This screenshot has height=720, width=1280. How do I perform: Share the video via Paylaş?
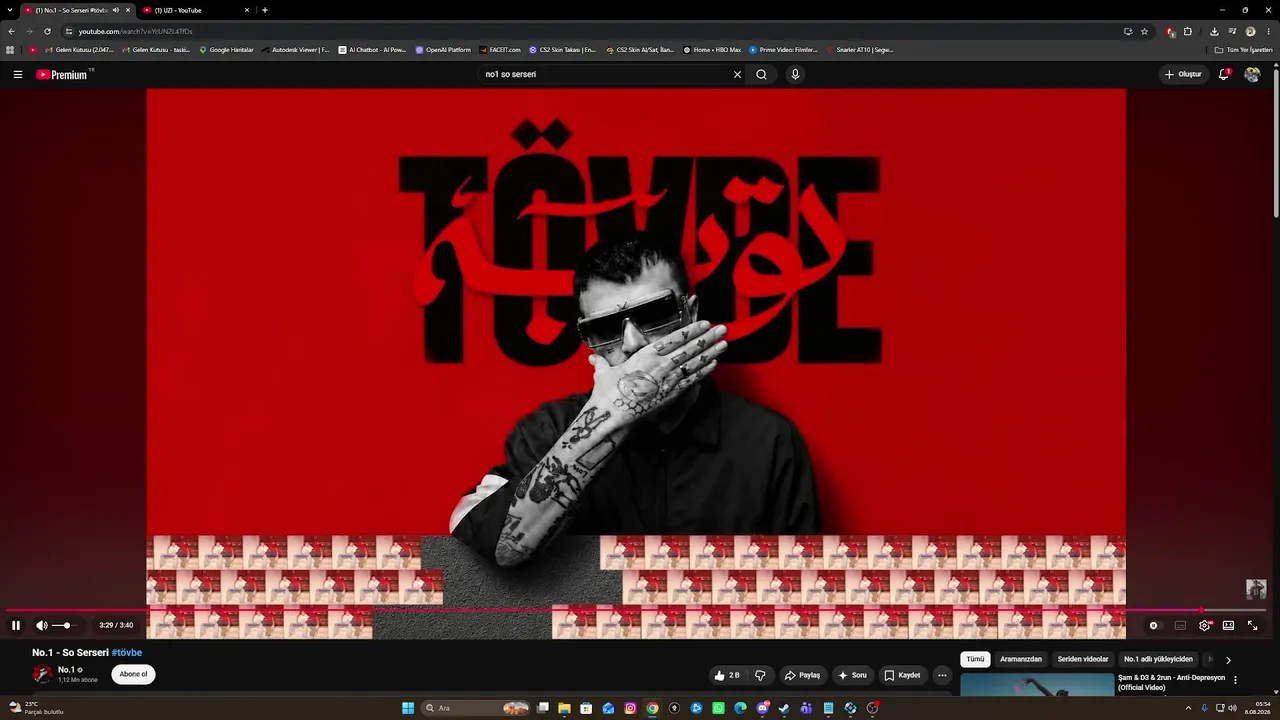(802, 675)
